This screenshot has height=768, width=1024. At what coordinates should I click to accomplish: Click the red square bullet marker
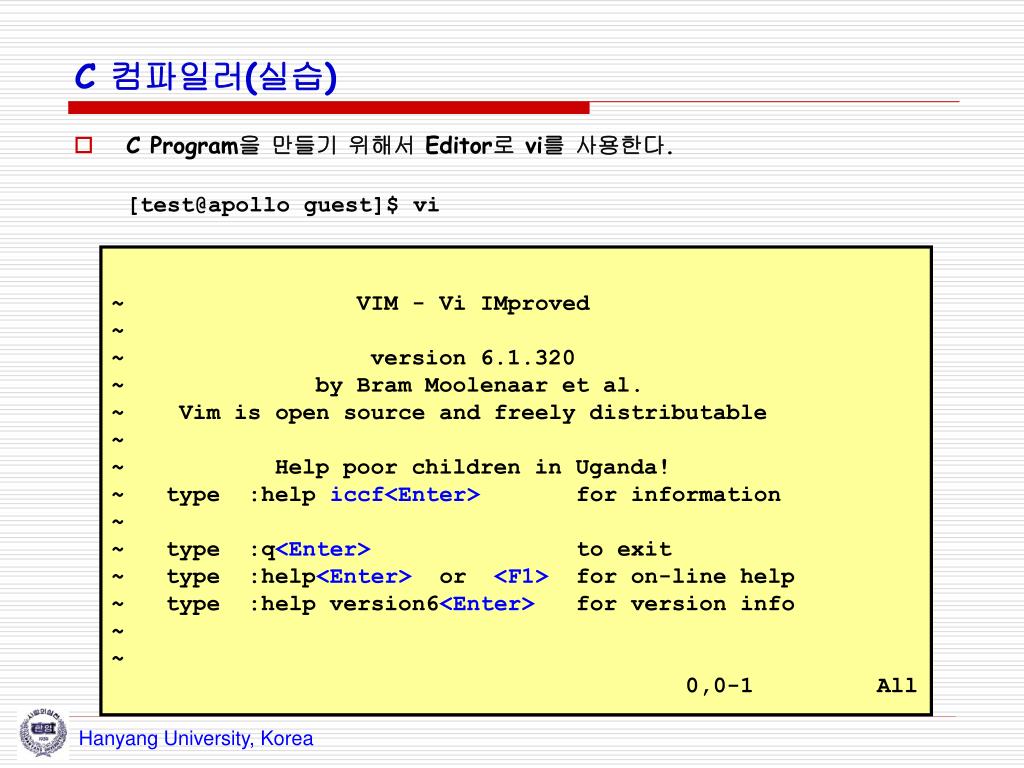click(x=84, y=145)
